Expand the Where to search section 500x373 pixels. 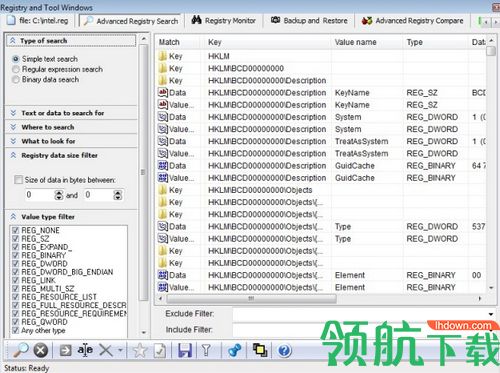pos(13,127)
